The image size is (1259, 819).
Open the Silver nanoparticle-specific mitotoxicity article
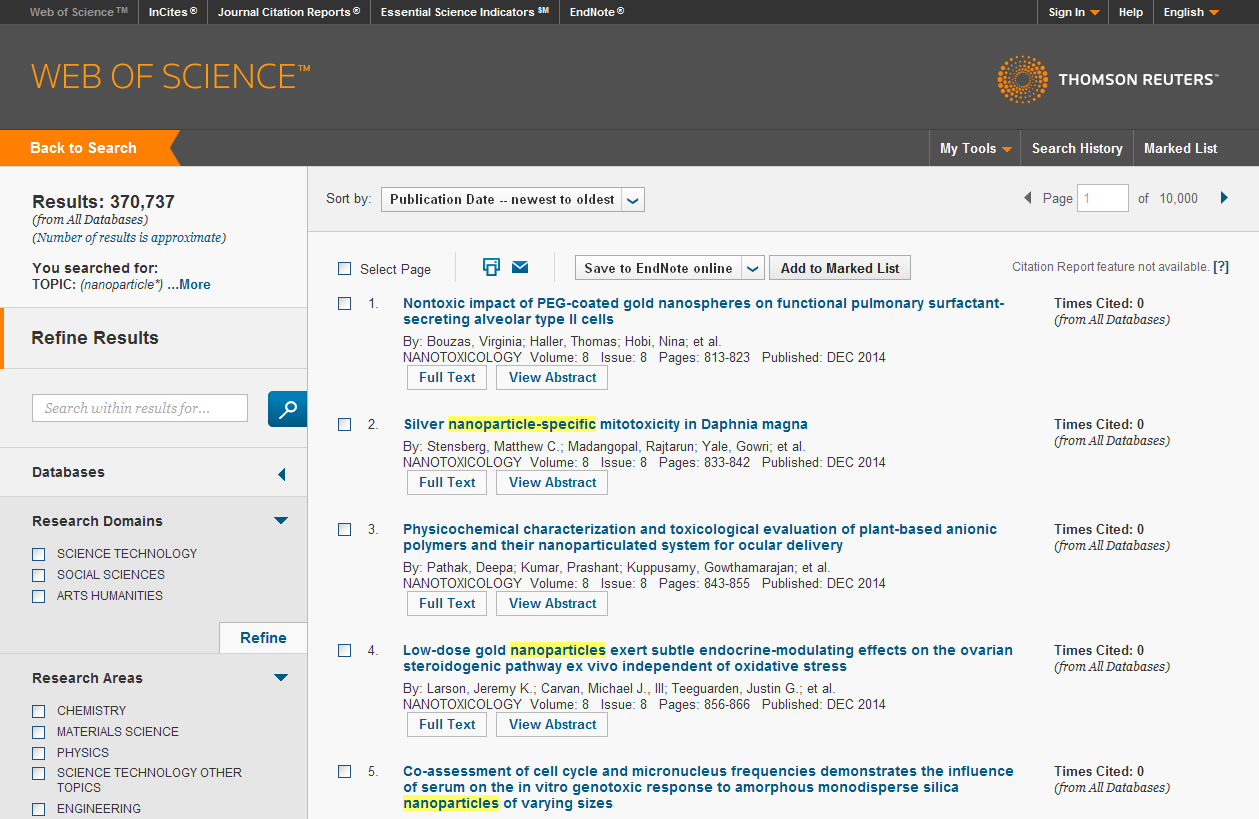pos(605,424)
